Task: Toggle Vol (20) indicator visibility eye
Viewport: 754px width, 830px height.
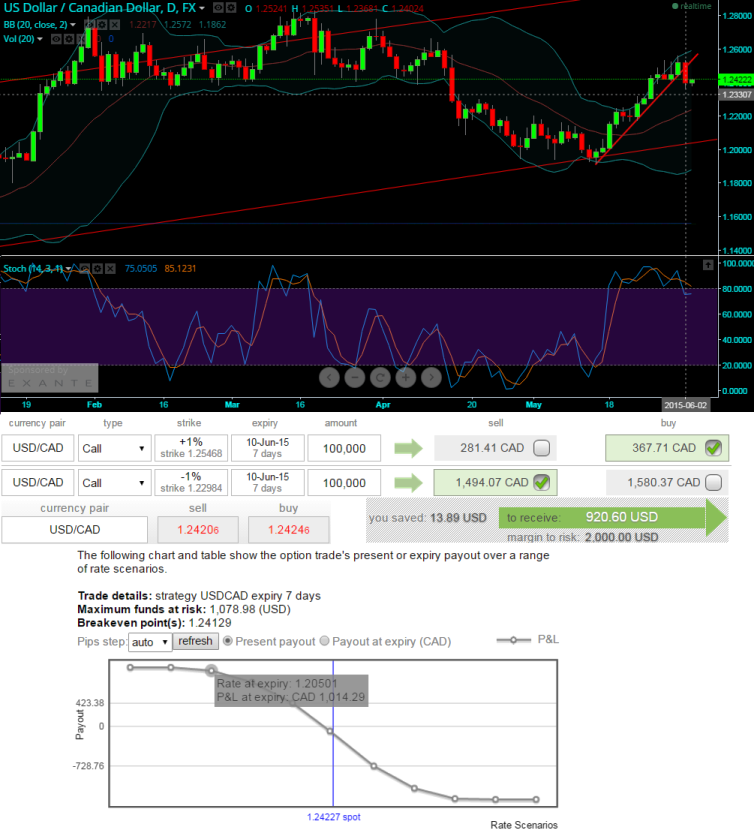Action: [x=56, y=39]
